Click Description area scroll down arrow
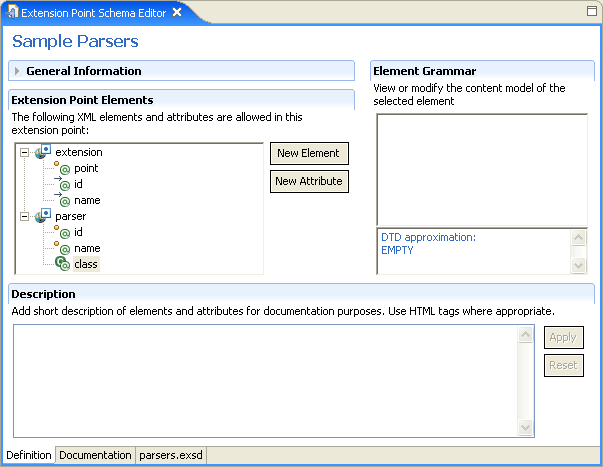Image resolution: width=603 pixels, height=467 pixels. pyautogui.click(x=525, y=427)
